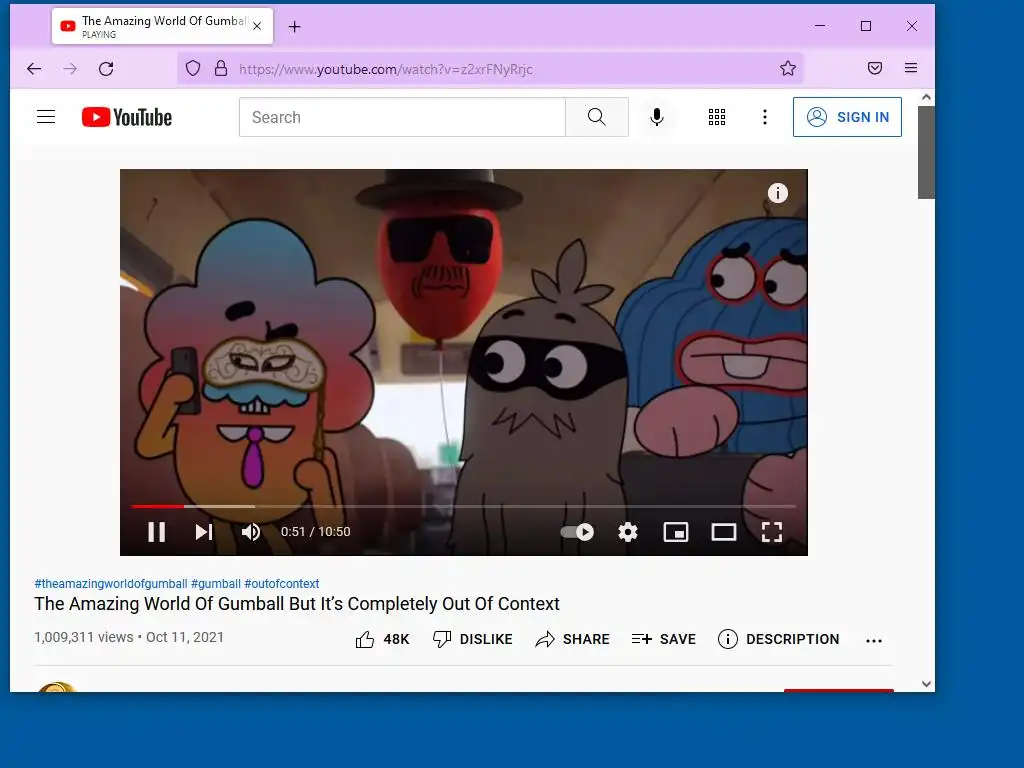Open the Firefox application menu
The height and width of the screenshot is (768, 1024).
911,68
